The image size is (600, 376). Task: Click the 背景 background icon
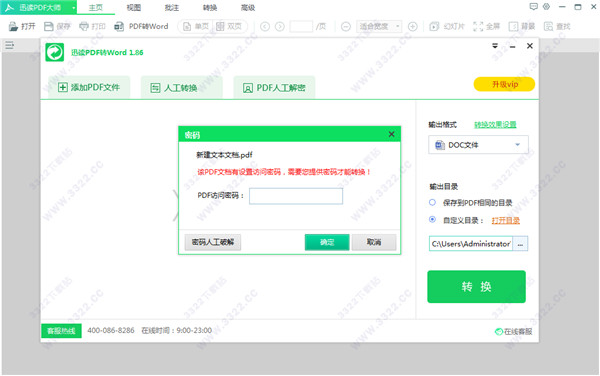click(x=513, y=26)
